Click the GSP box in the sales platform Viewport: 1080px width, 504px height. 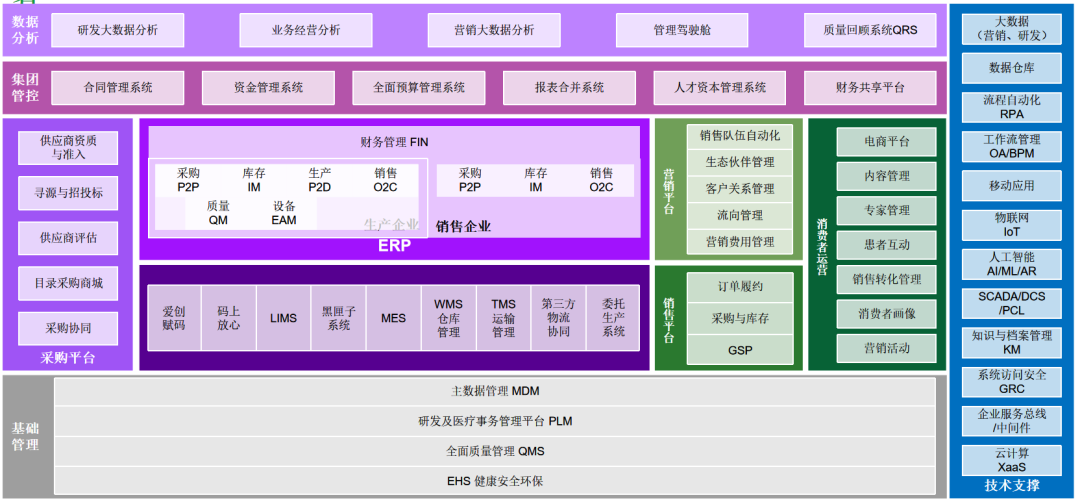739,350
